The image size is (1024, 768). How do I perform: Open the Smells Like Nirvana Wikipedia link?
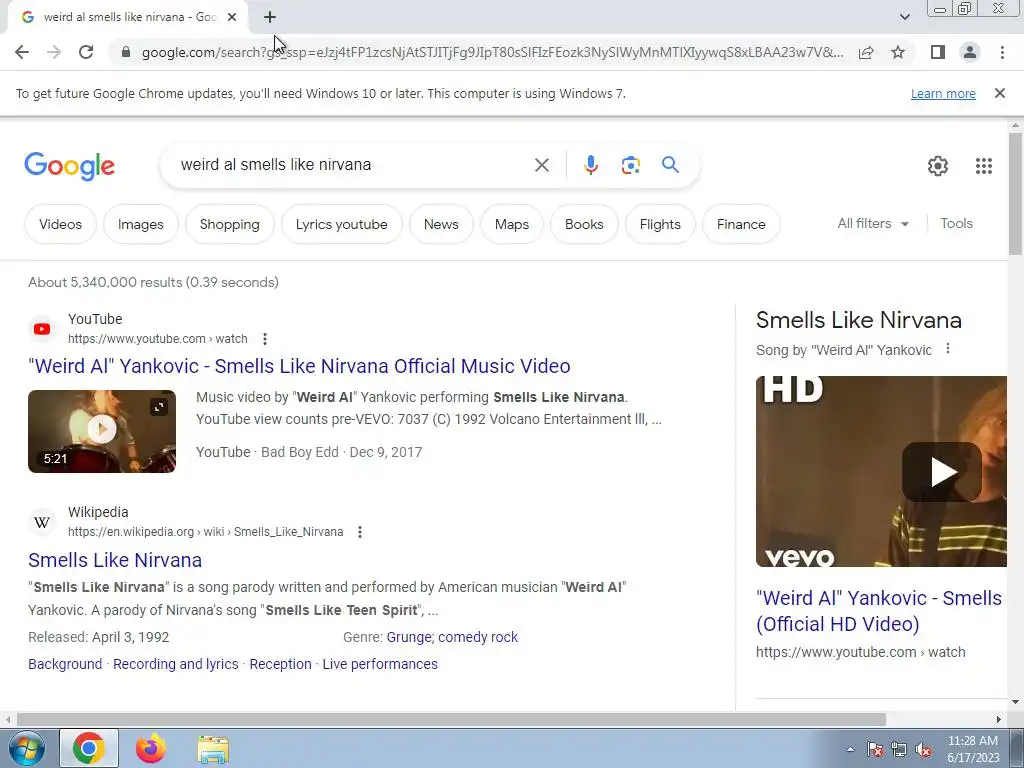115,560
